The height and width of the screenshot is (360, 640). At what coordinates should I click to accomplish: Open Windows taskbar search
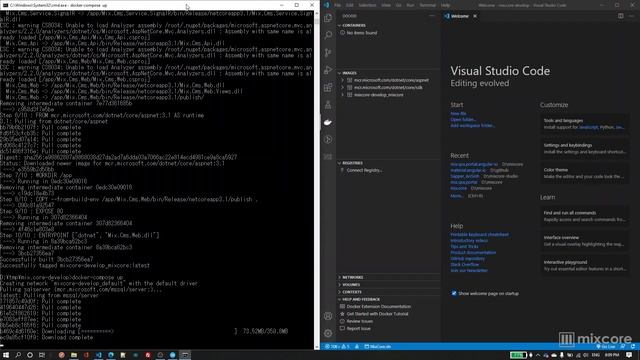(x=18, y=355)
